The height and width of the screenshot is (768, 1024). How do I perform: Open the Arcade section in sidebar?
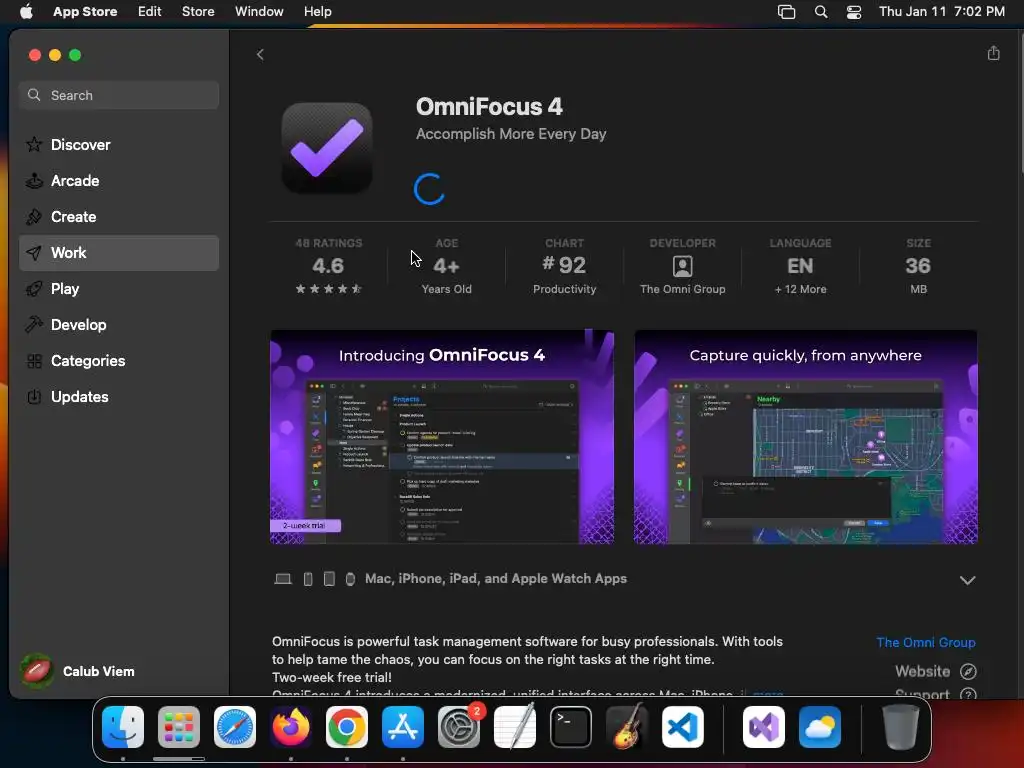click(x=119, y=180)
